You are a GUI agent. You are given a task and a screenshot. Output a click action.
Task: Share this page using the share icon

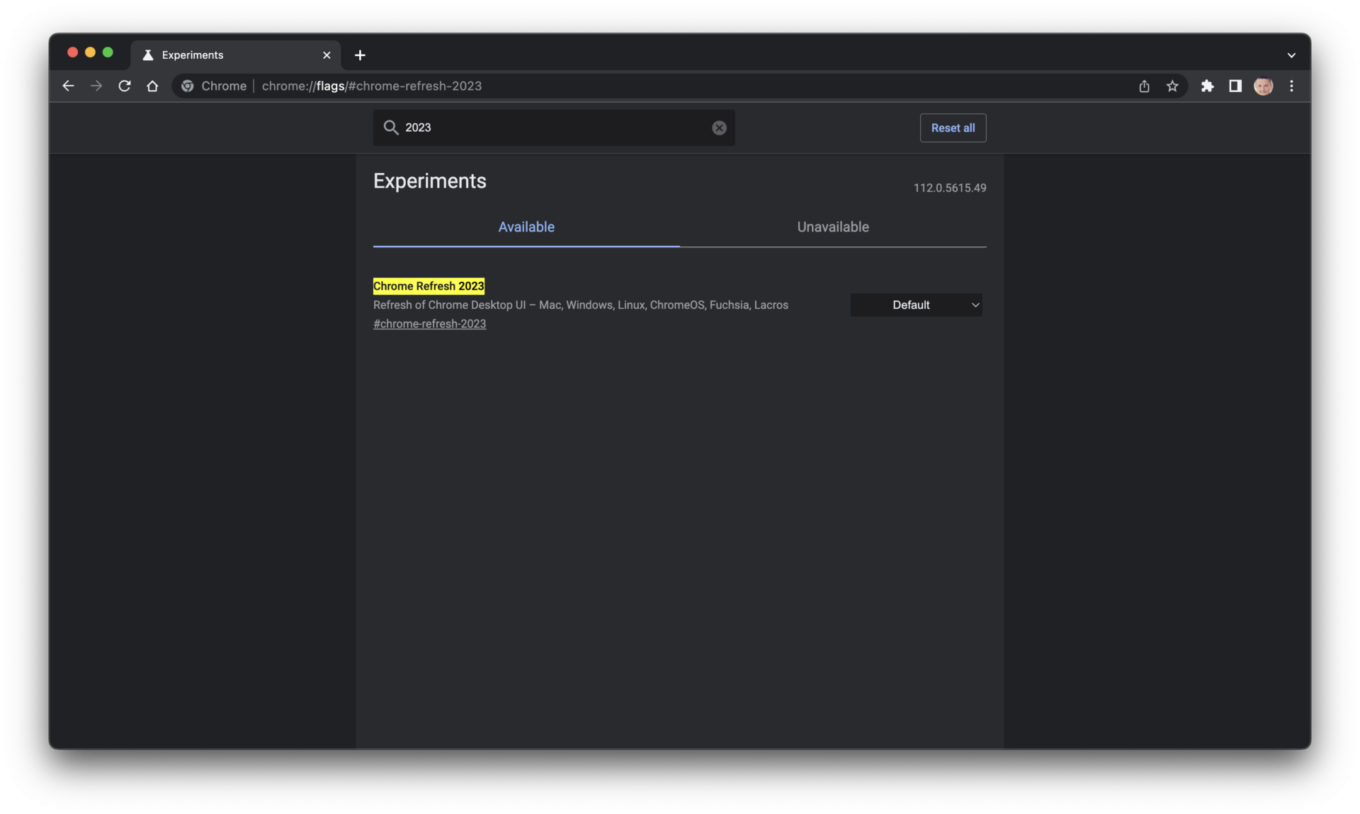pyautogui.click(x=1144, y=86)
